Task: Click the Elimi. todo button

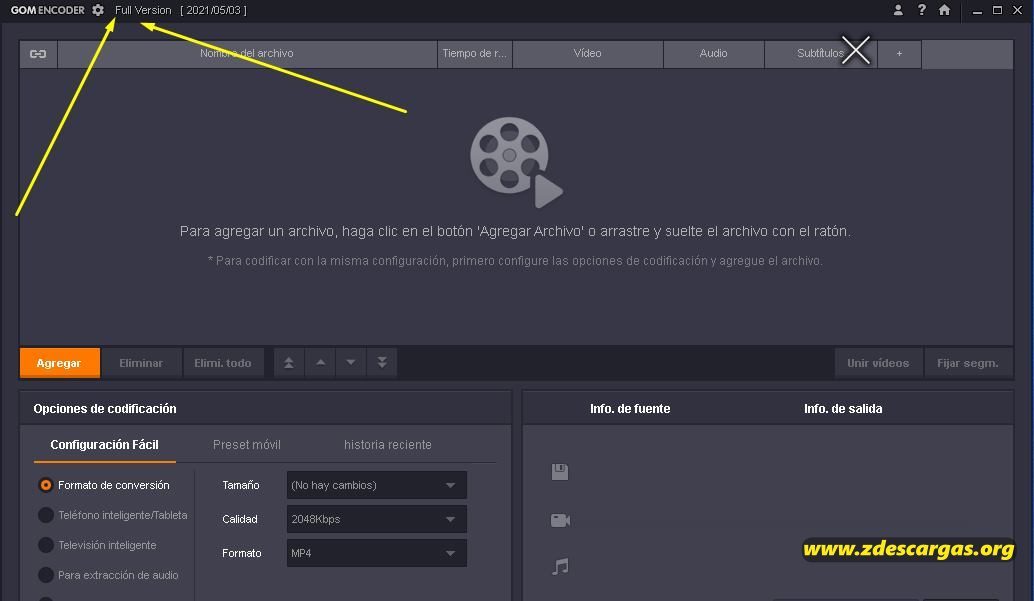Action: click(x=223, y=363)
